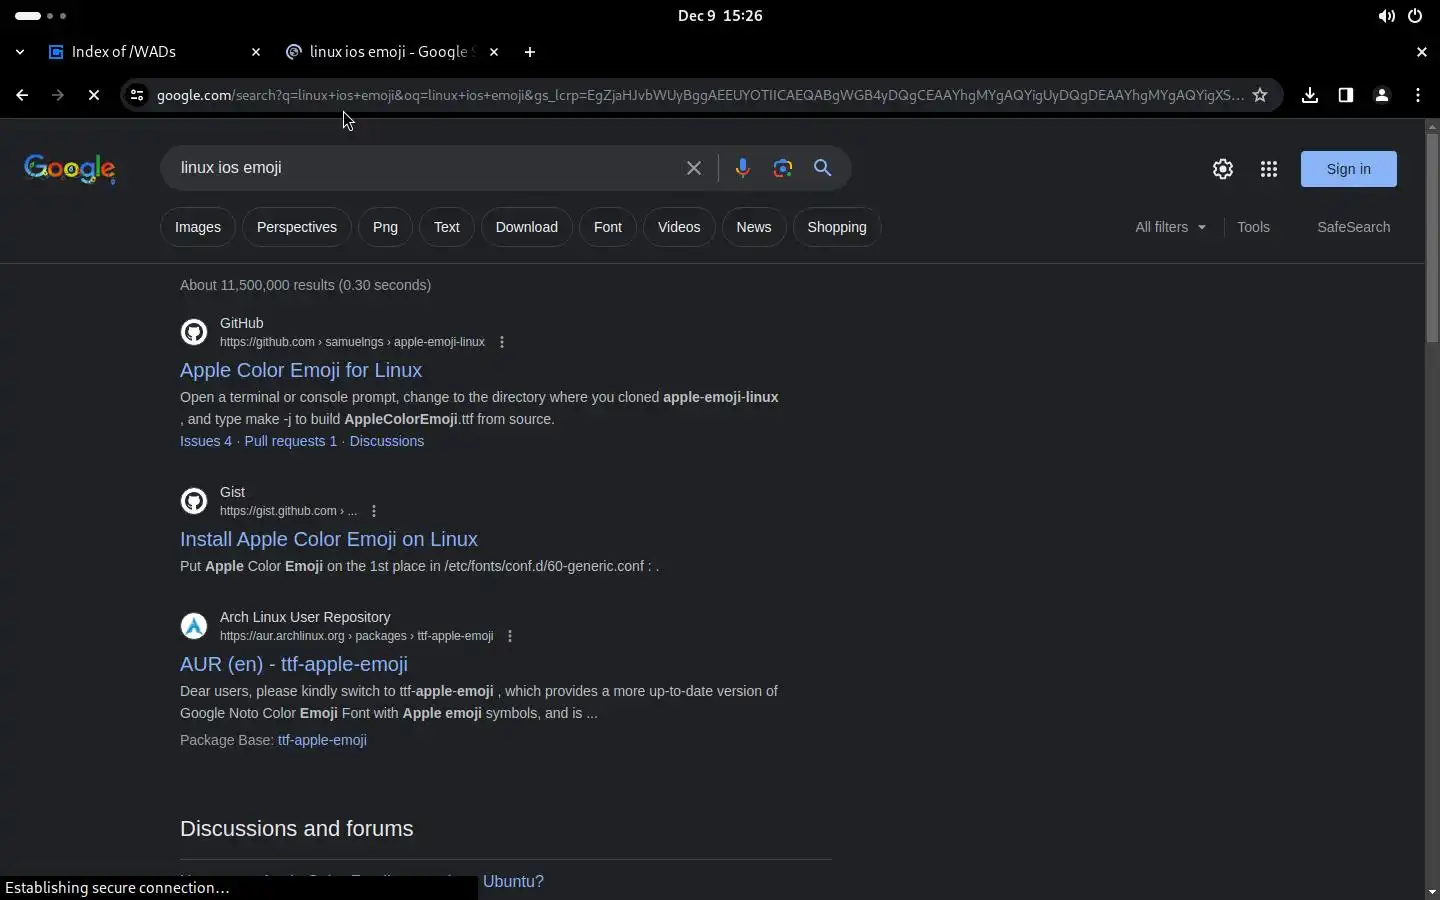Go to Google home via logo
Image resolution: width=1440 pixels, height=900 pixels.
pyautogui.click(x=70, y=169)
